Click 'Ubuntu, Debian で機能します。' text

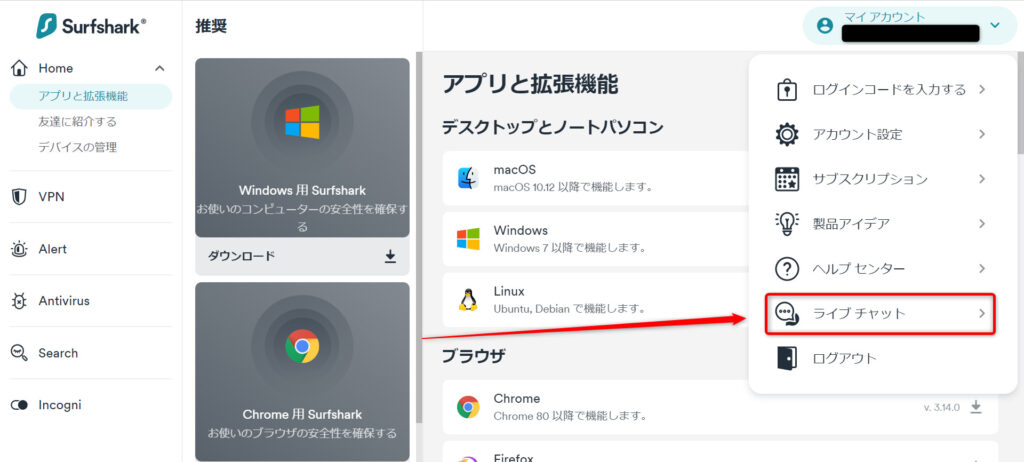coord(569,307)
